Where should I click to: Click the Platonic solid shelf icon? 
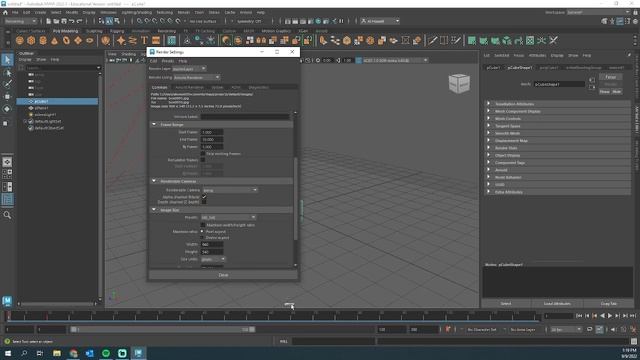105,40
